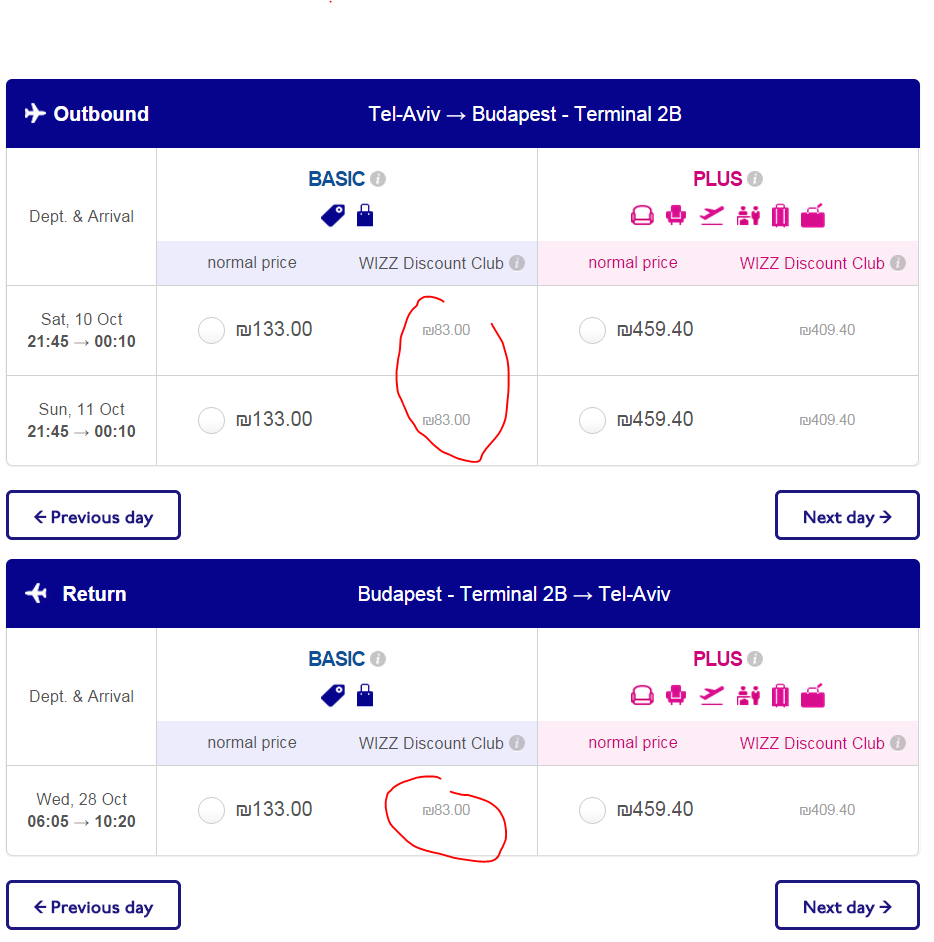Click the outbound BASIC price tag icon
This screenshot has width=934, height=942.
click(333, 216)
